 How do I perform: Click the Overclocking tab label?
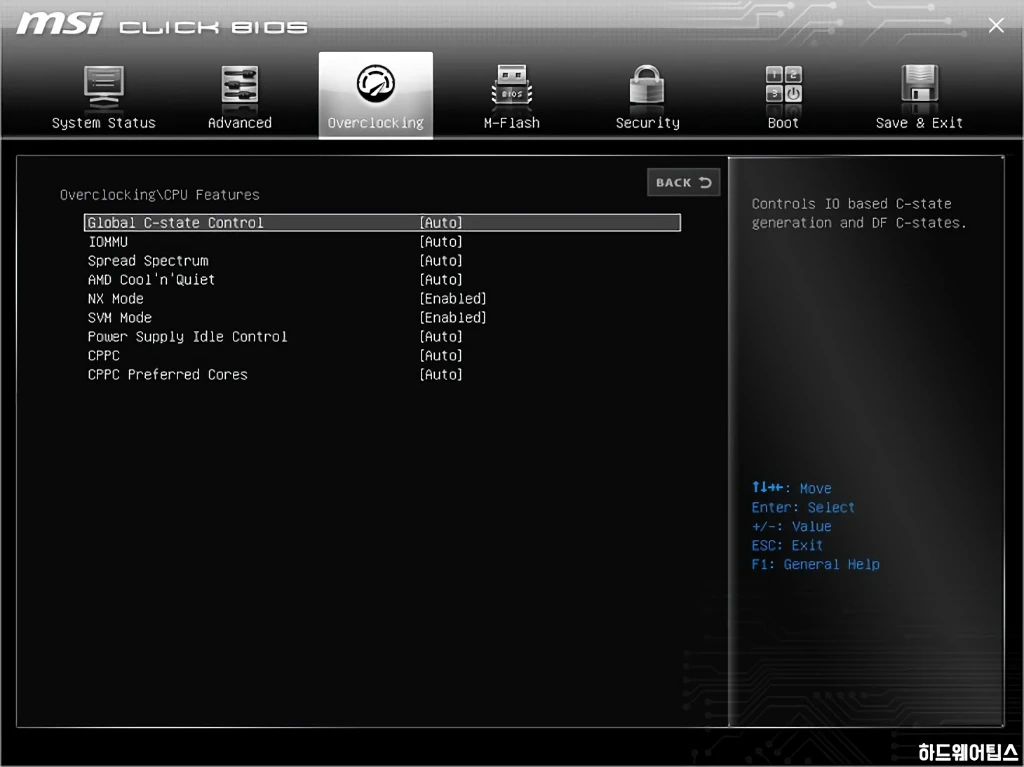[376, 123]
